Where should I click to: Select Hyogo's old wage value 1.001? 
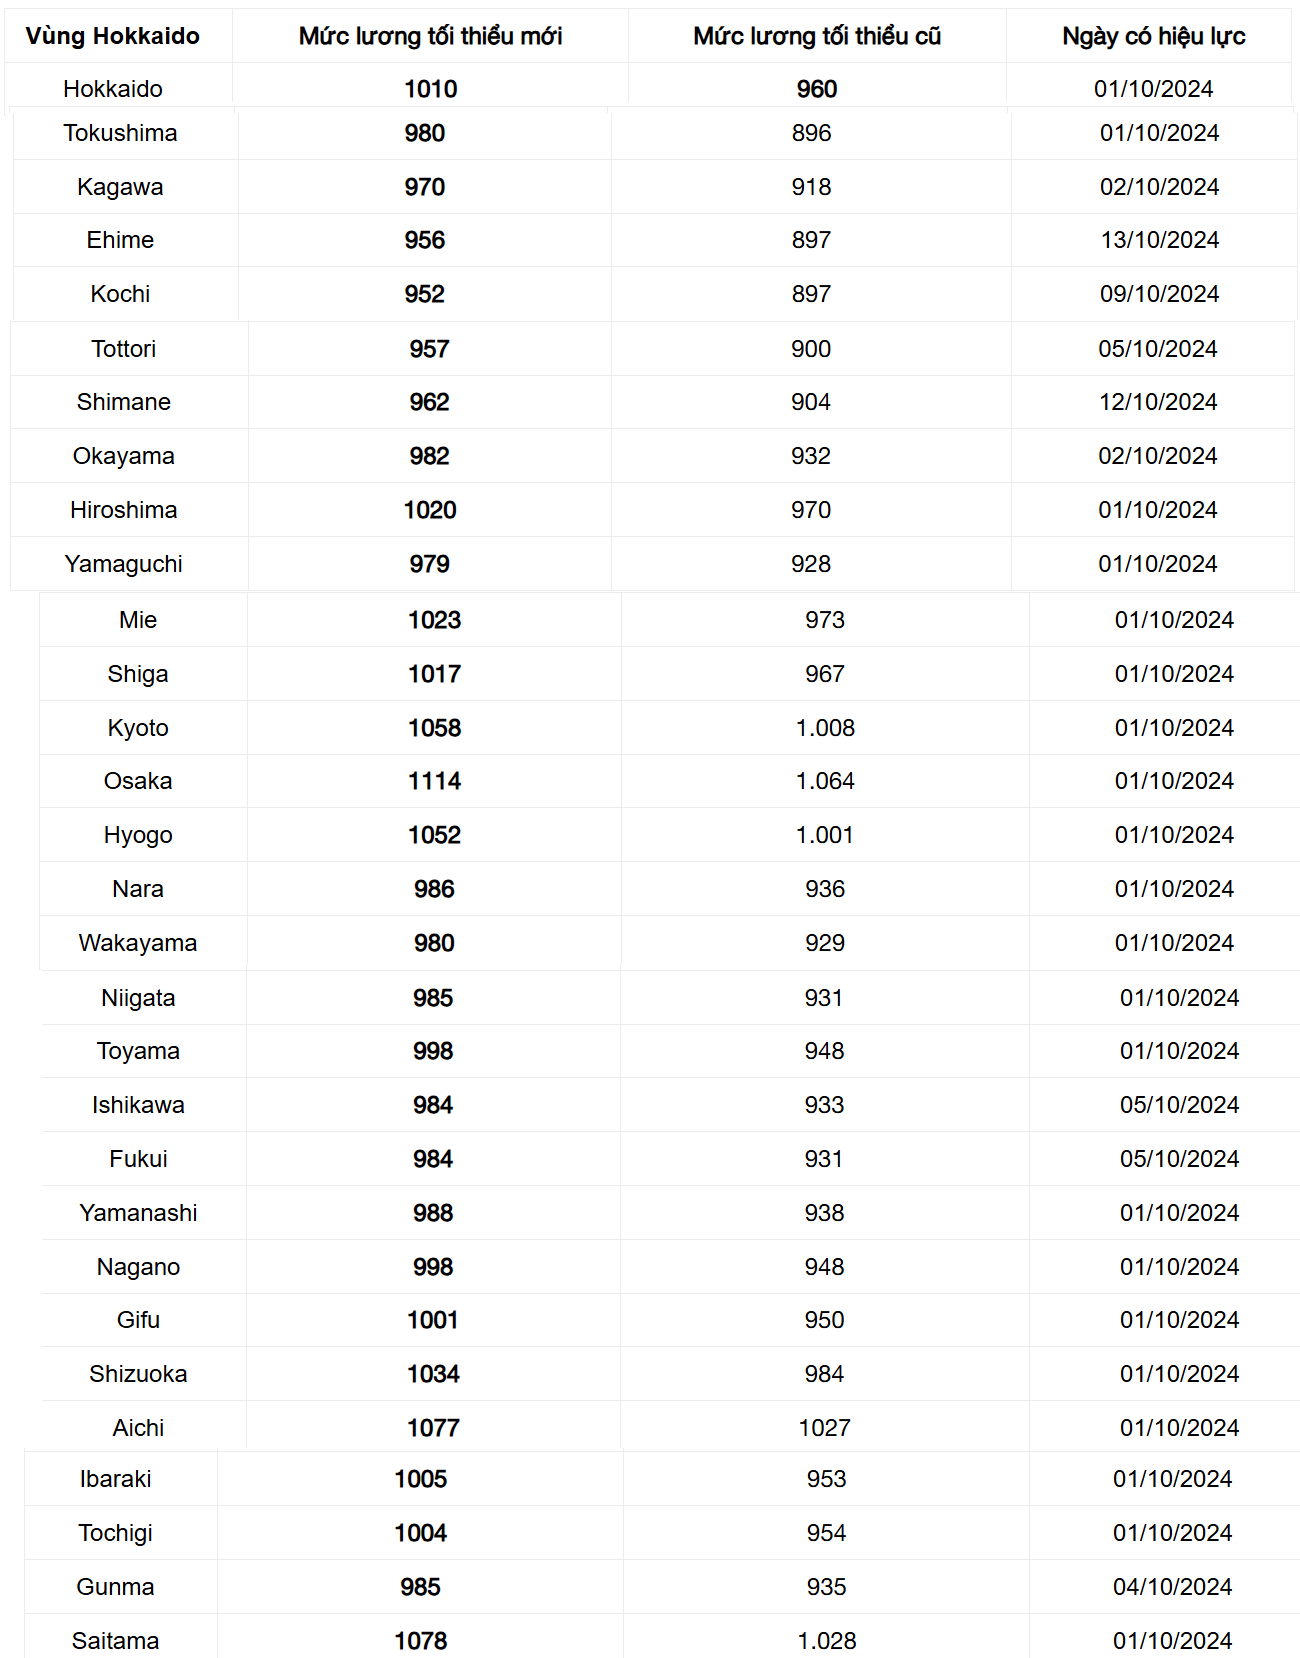coord(825,835)
